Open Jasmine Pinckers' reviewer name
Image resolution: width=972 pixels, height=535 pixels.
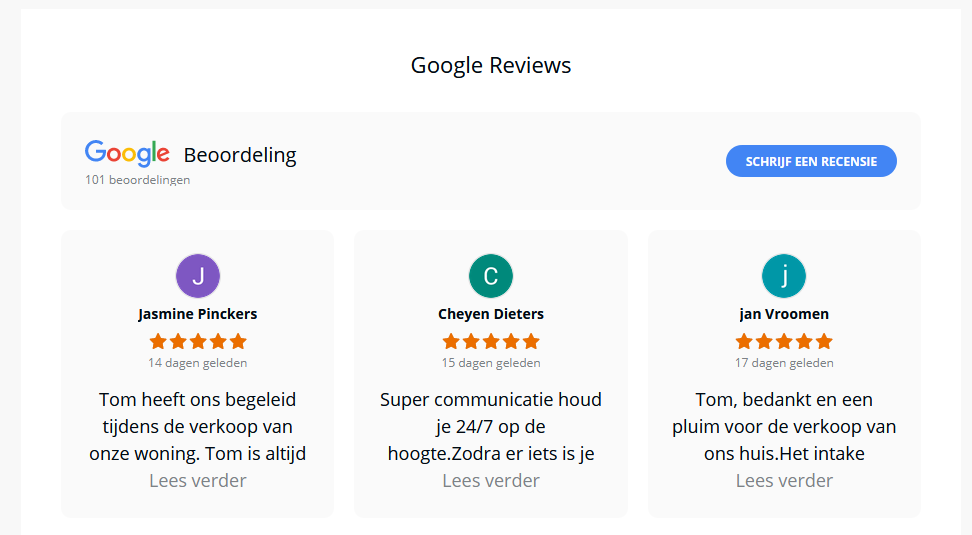(x=198, y=314)
